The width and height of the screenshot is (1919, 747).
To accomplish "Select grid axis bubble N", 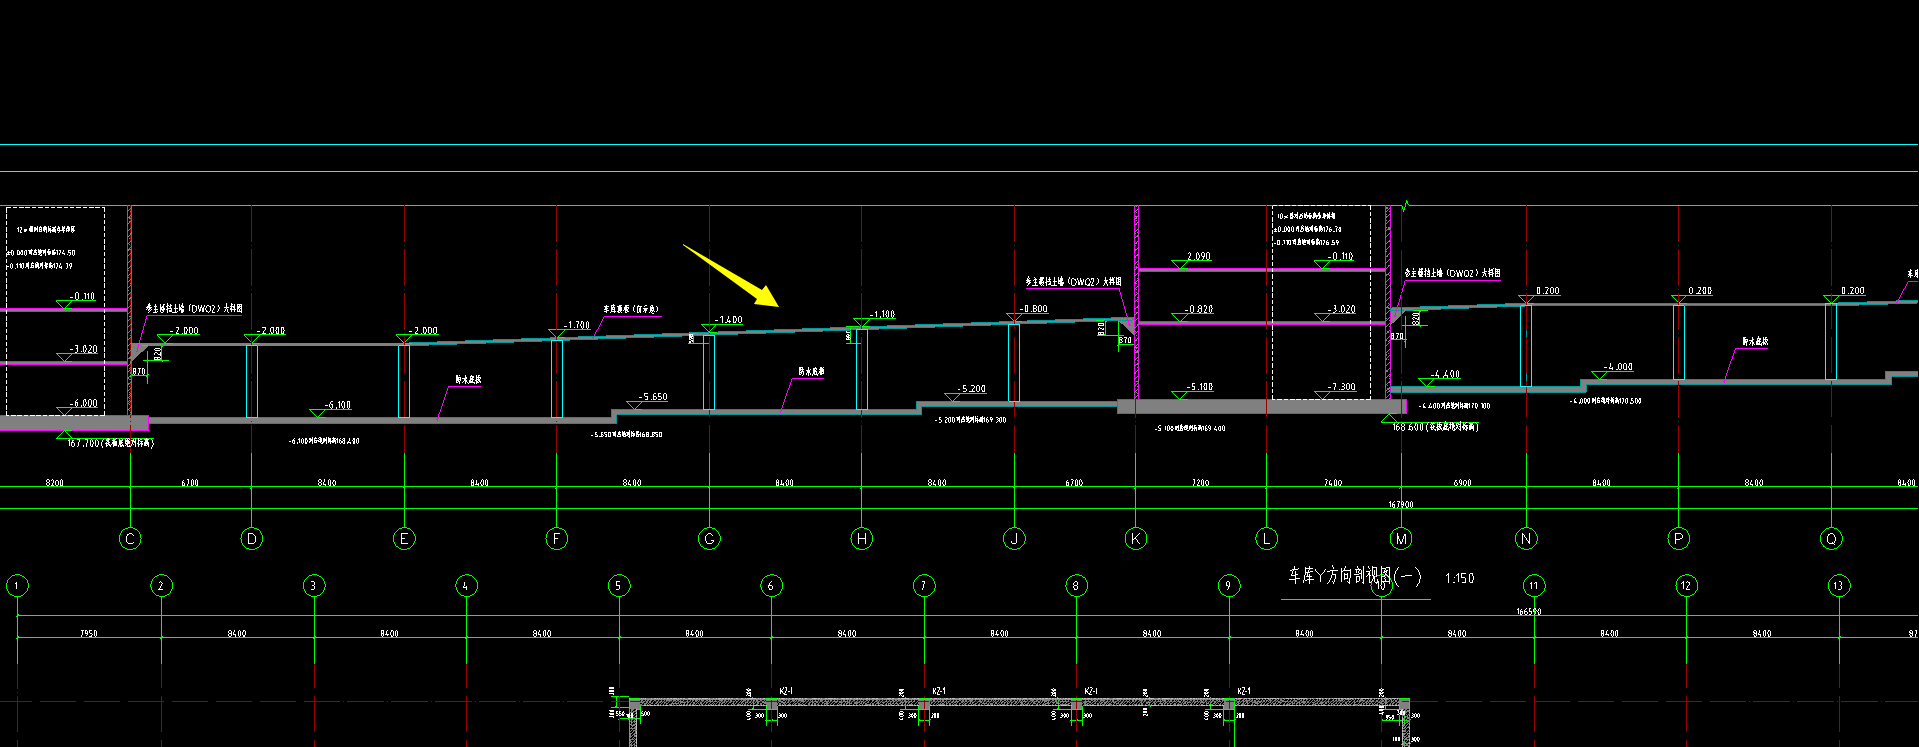I will (1526, 539).
